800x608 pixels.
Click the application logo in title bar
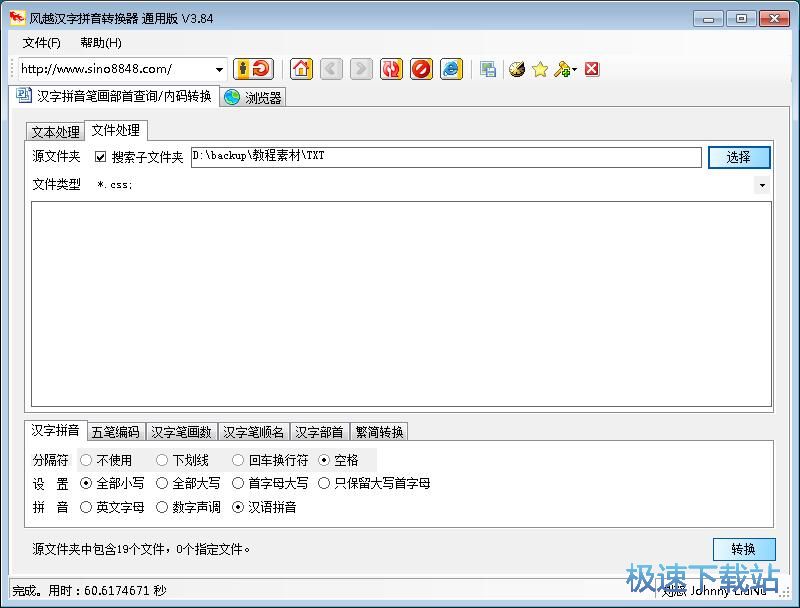coord(17,17)
